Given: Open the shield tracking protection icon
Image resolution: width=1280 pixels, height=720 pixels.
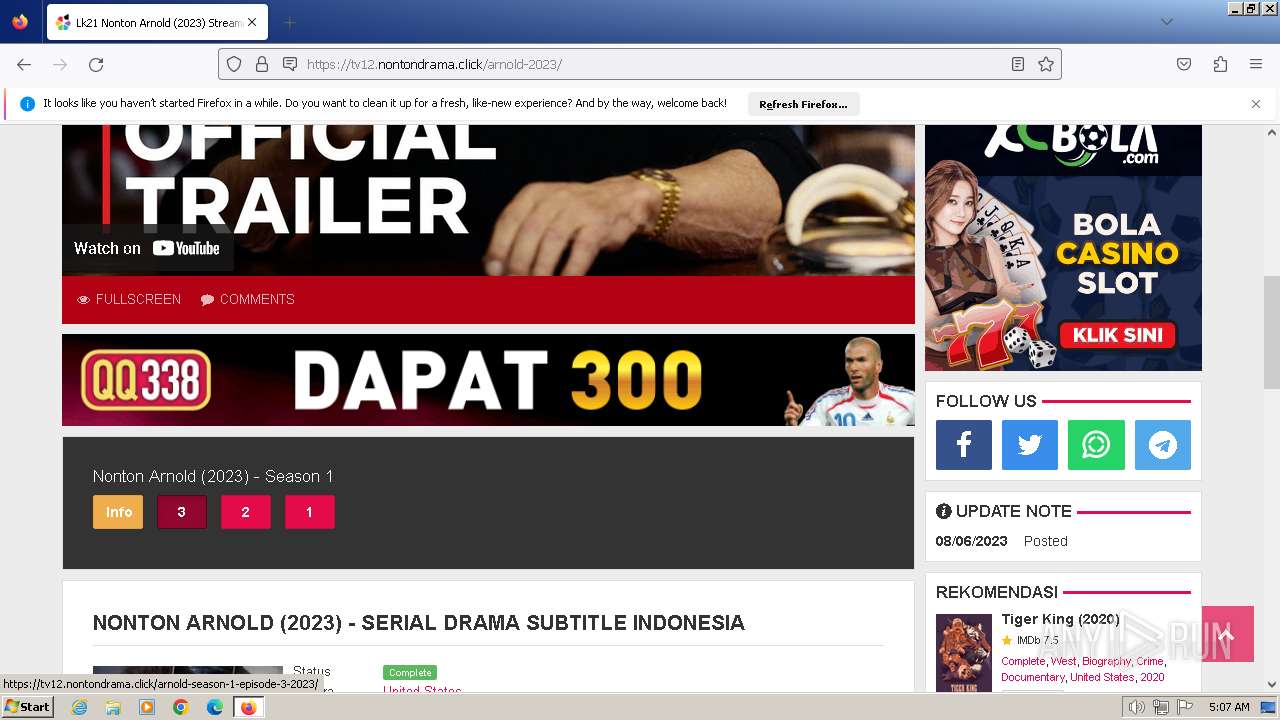Looking at the screenshot, I should 234,64.
